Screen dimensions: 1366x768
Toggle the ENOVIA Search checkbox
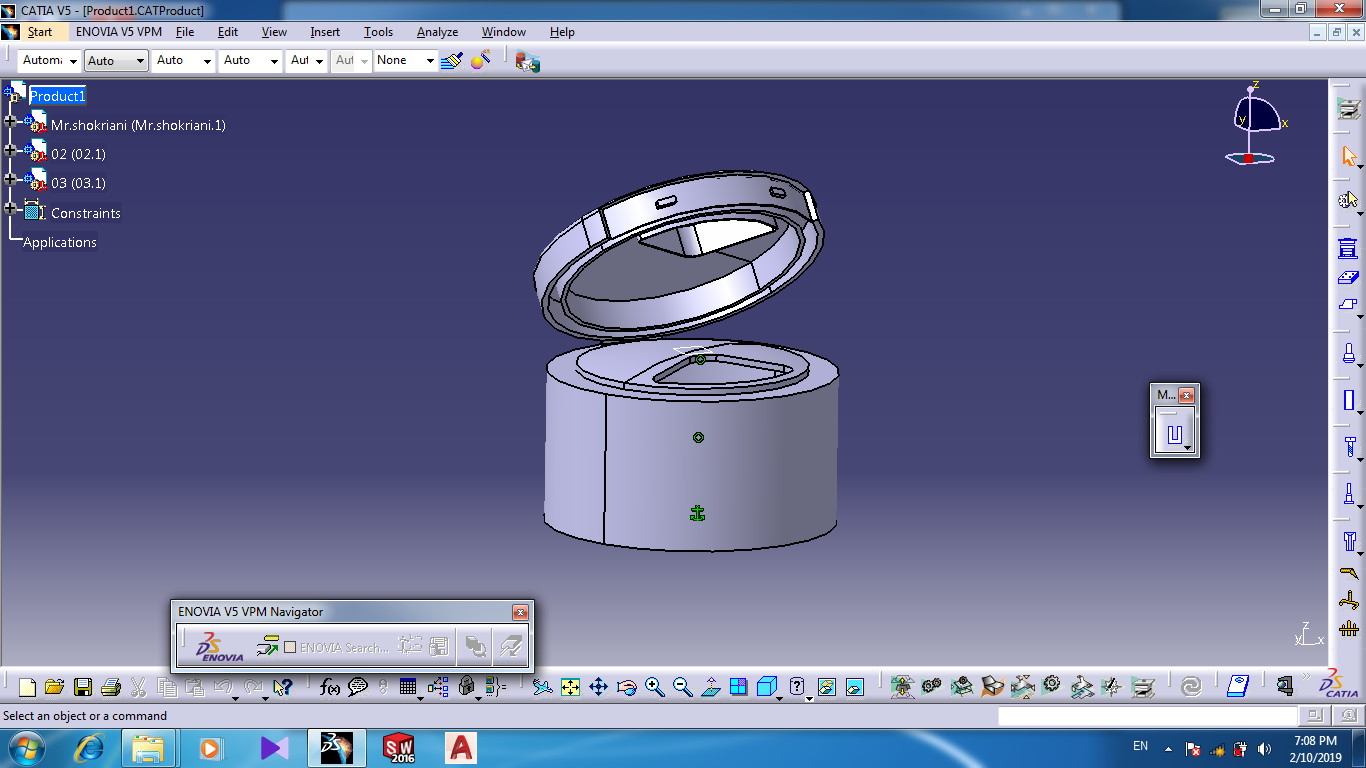coord(290,647)
